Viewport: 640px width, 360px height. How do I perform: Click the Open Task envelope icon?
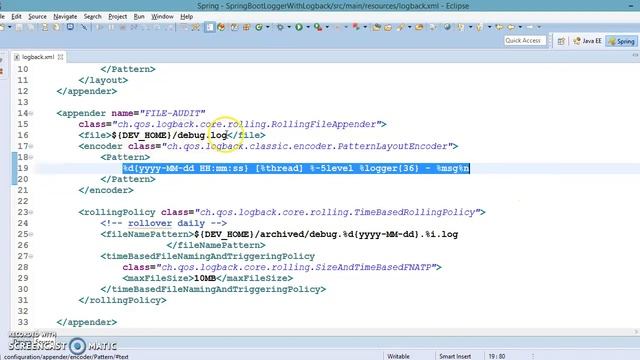click(x=388, y=27)
